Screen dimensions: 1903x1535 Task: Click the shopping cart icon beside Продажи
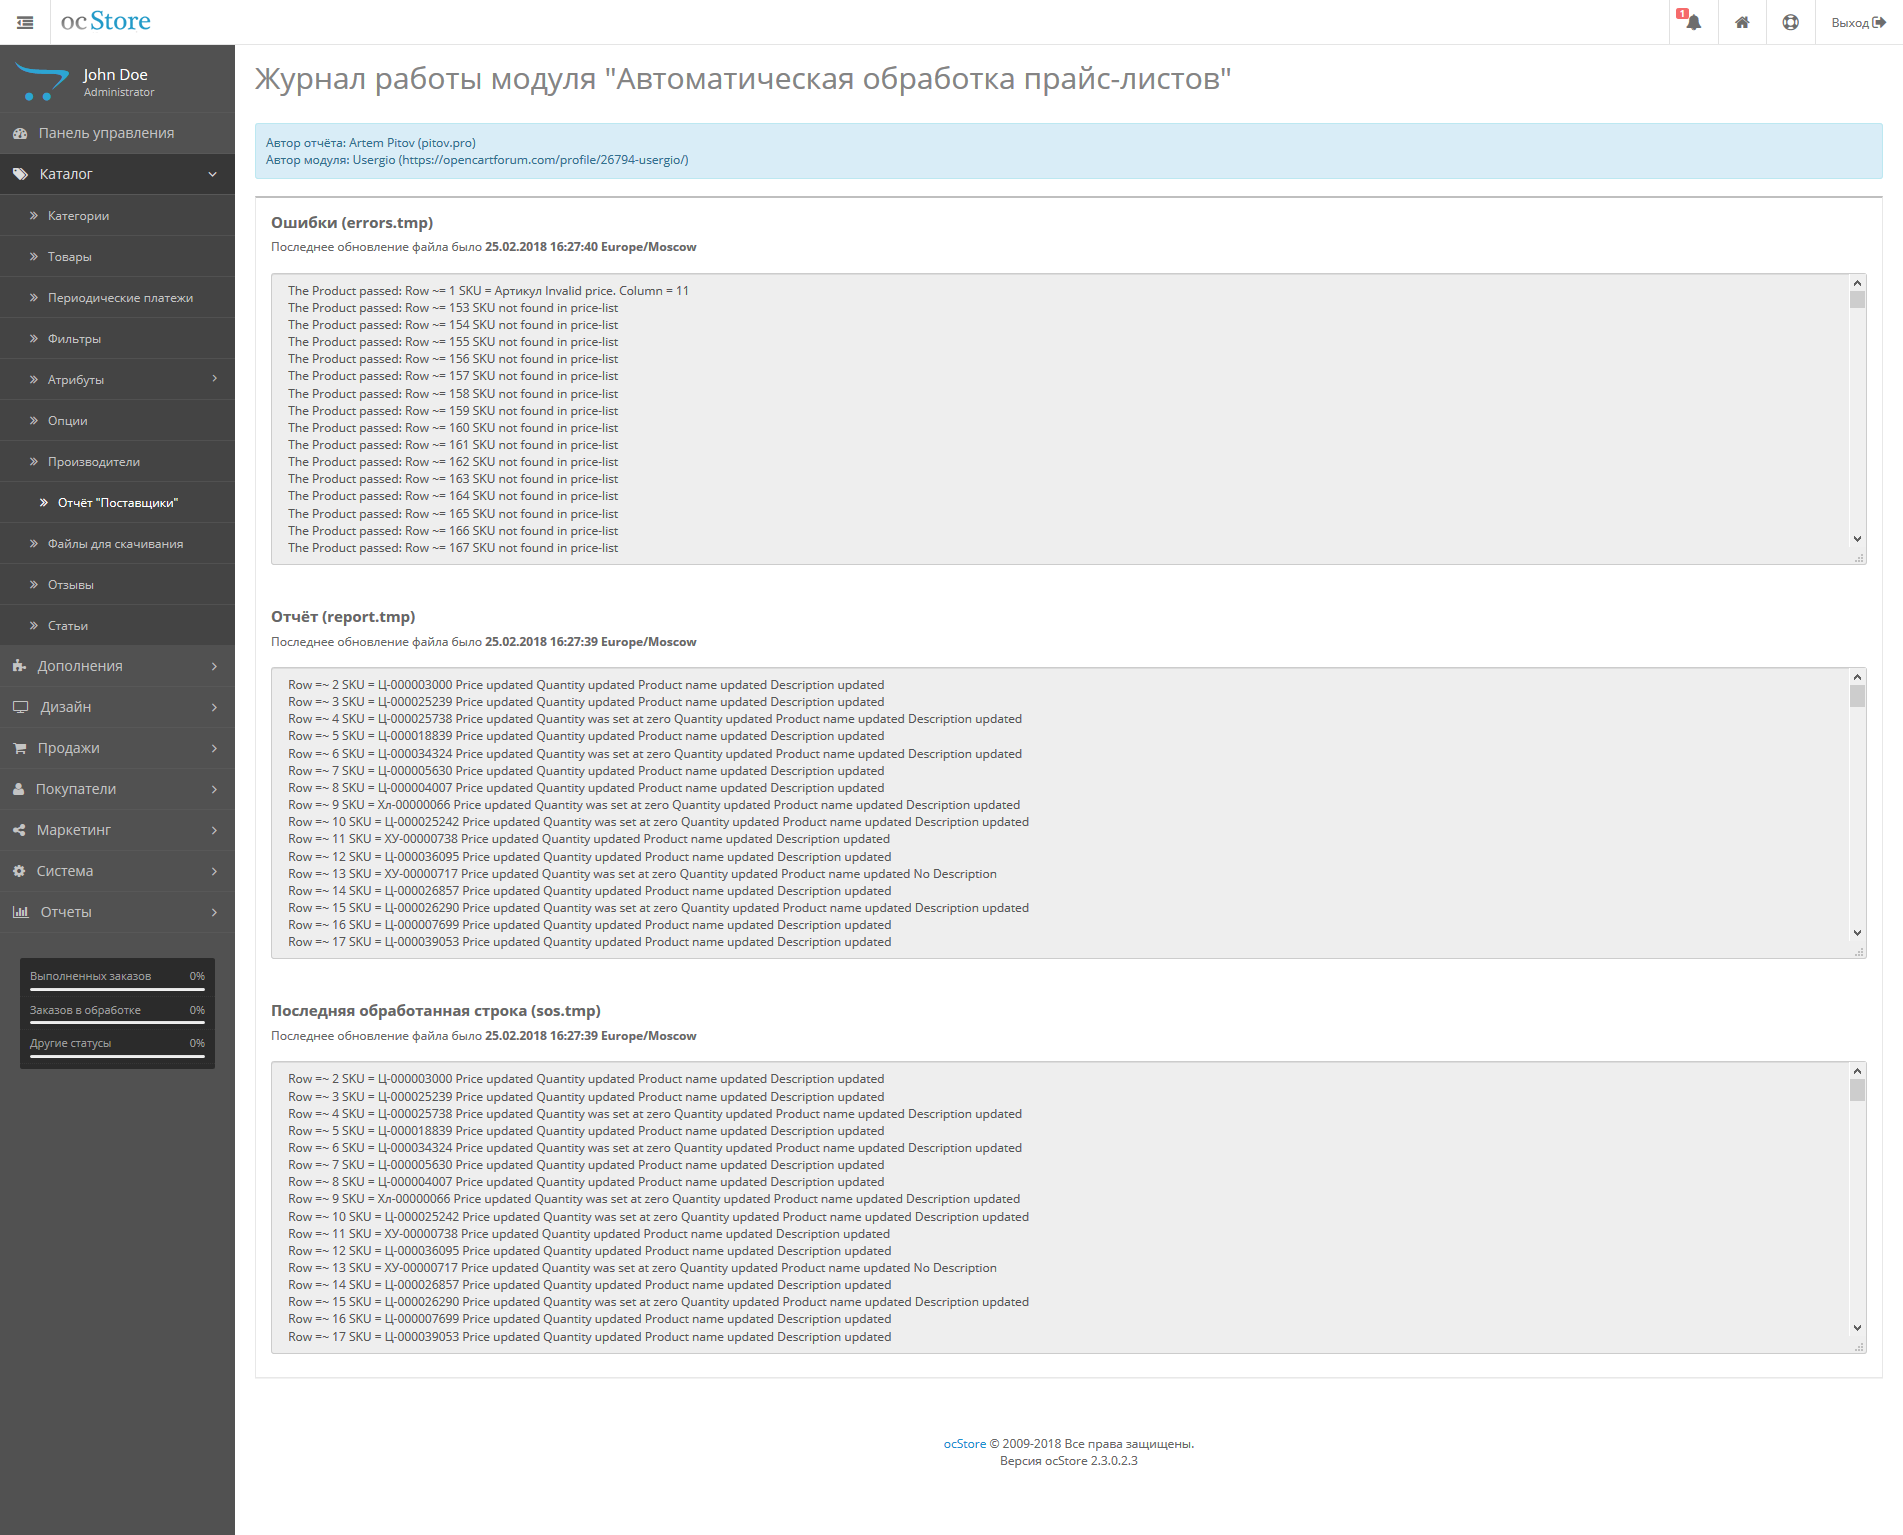[19, 748]
